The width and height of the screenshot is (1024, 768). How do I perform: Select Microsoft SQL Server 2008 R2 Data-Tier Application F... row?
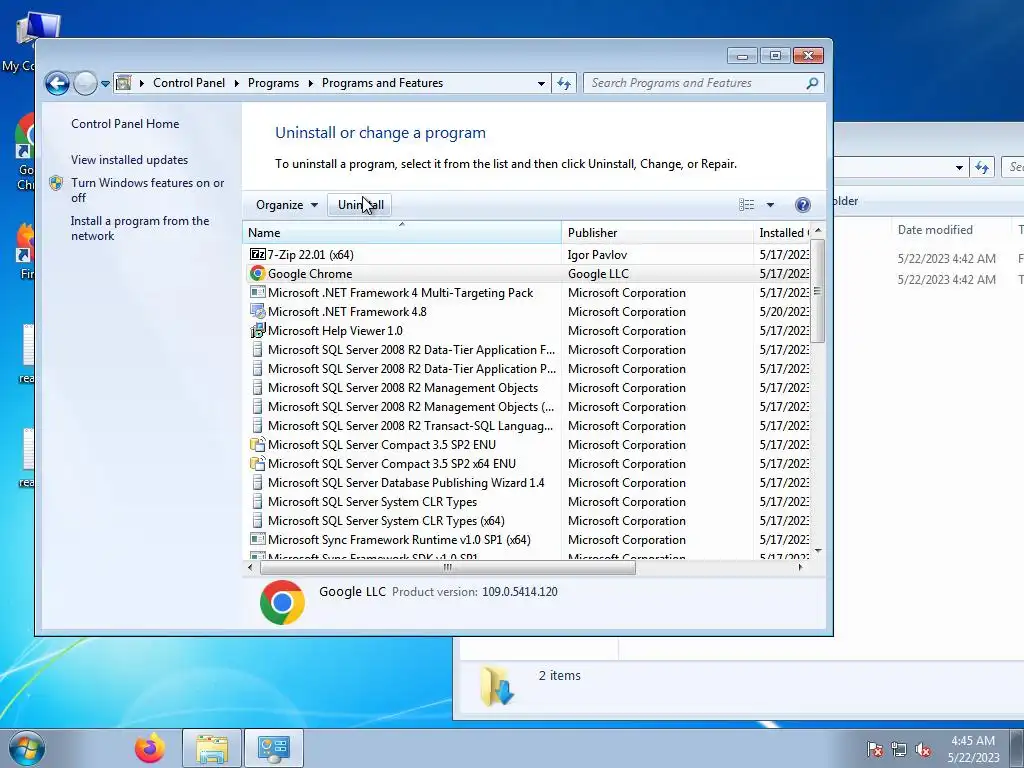tap(526, 350)
